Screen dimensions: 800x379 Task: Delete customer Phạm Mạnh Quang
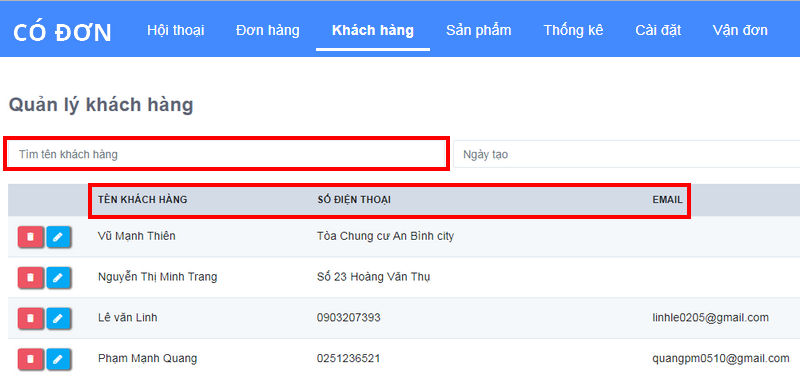tap(31, 359)
